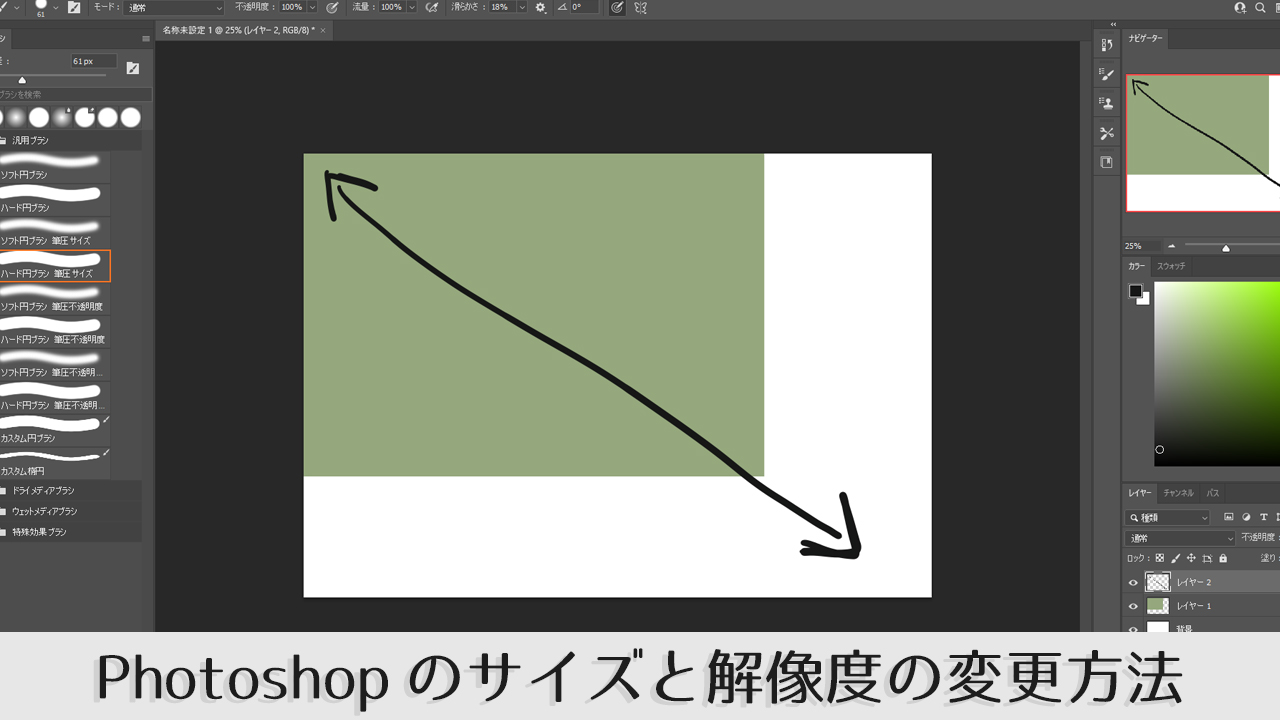The width and height of the screenshot is (1280, 720).
Task: Select ハード円ブラシ 筆圧不透明度 brush preset
Action: tap(55, 332)
